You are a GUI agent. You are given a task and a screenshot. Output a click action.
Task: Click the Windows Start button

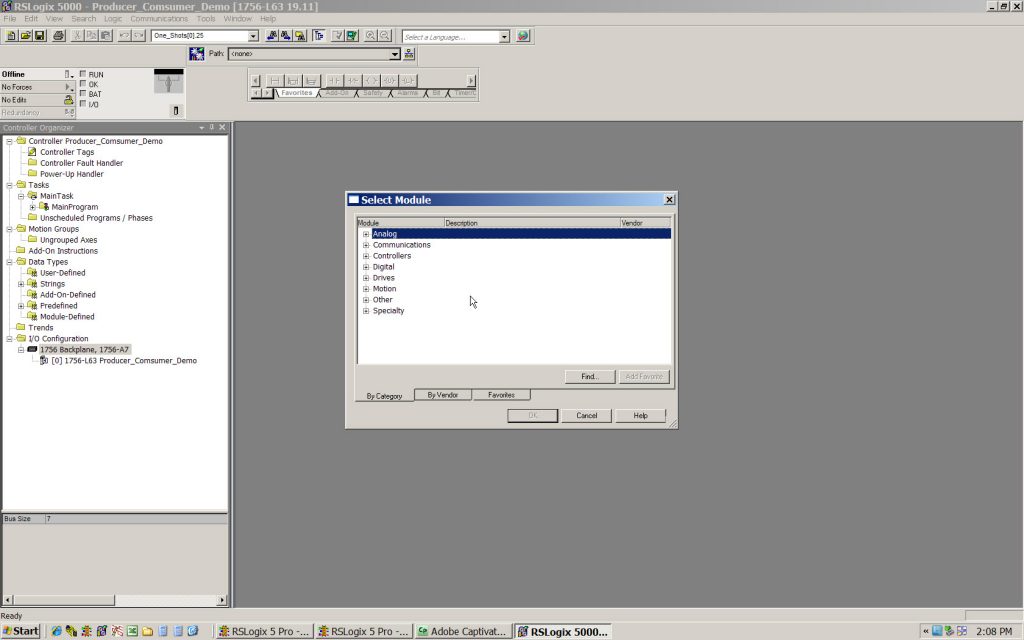(21, 631)
